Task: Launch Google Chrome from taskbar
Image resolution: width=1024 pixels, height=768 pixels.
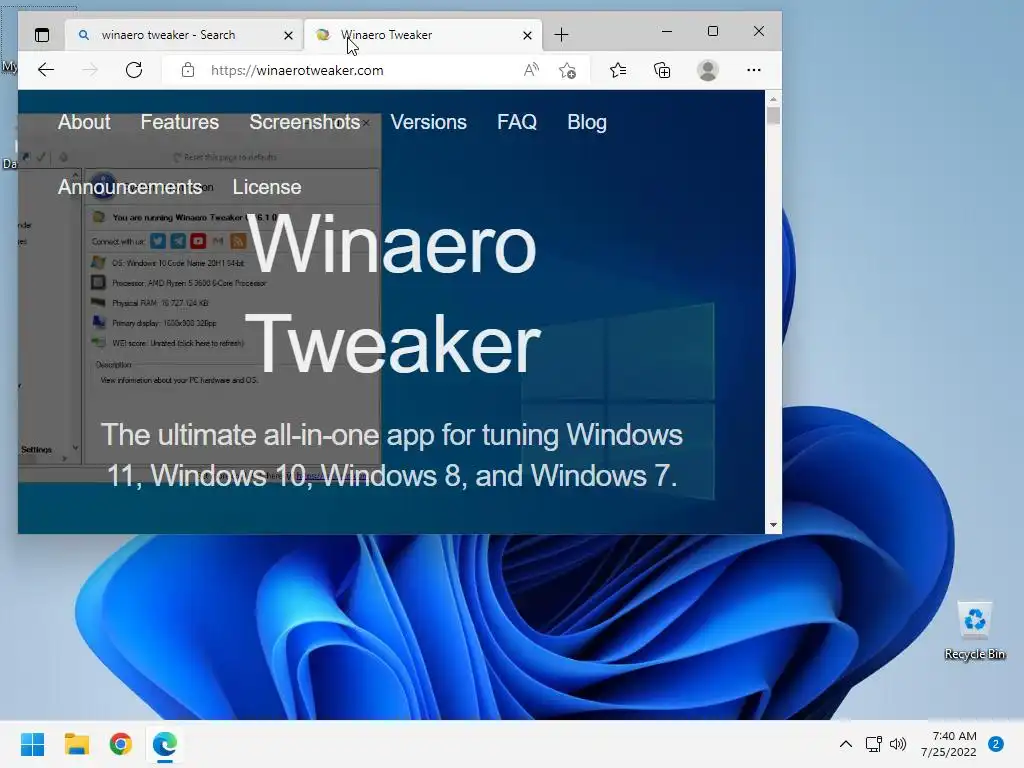Action: (x=121, y=744)
